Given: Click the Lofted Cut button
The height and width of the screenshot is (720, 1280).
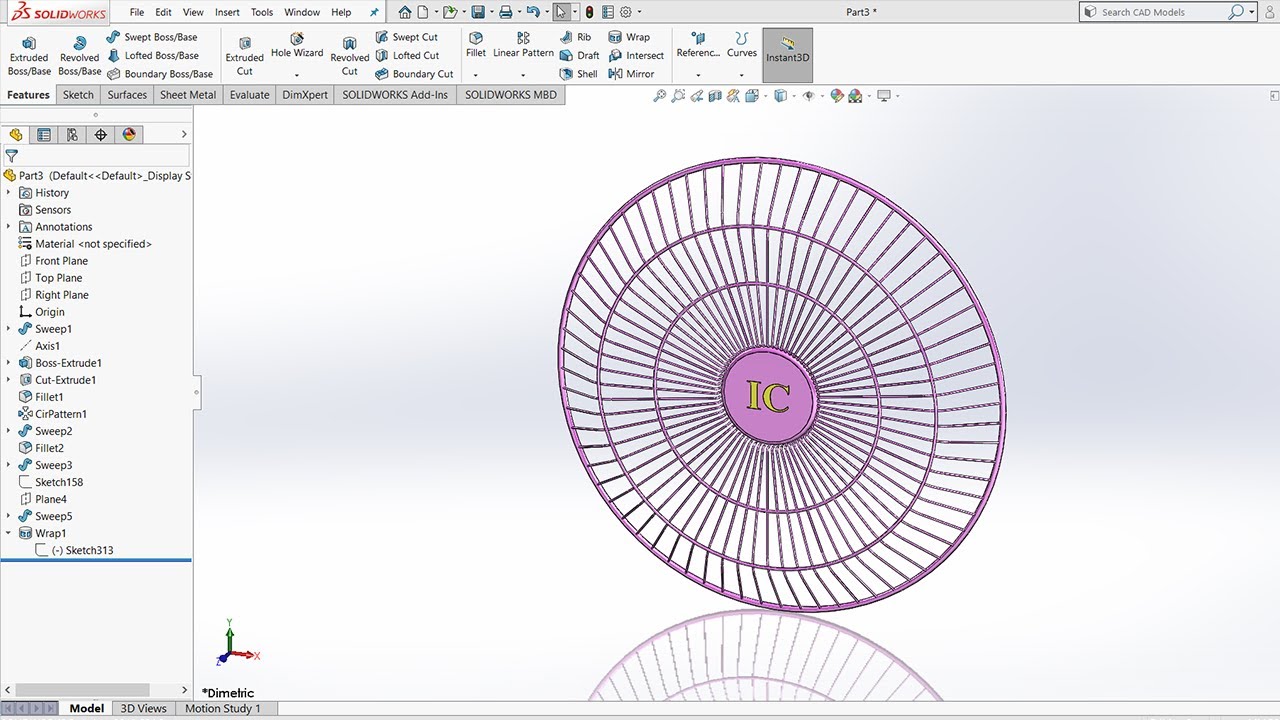Looking at the screenshot, I should (x=408, y=55).
